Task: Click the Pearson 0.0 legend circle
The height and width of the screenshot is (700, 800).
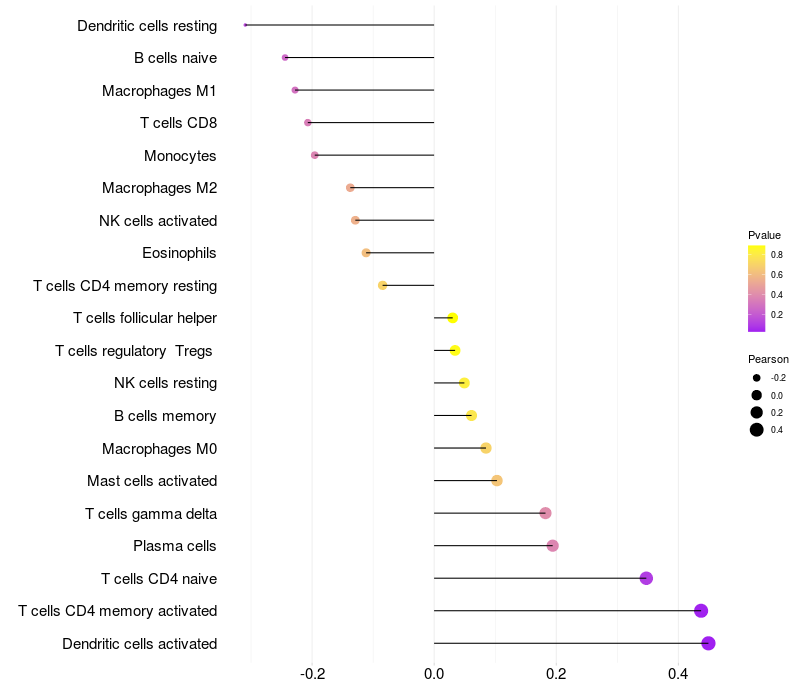Action: [x=757, y=395]
